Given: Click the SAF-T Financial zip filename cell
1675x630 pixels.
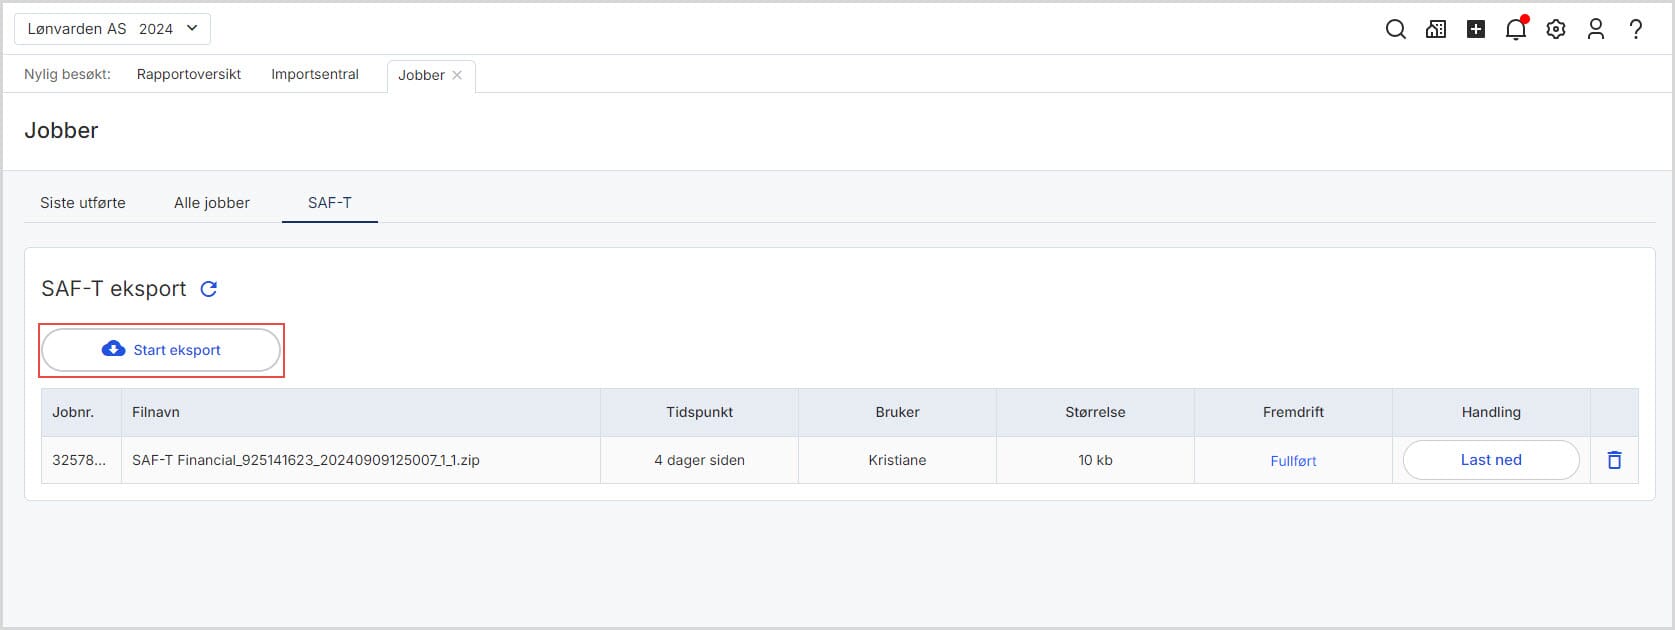Looking at the screenshot, I should click(x=306, y=460).
